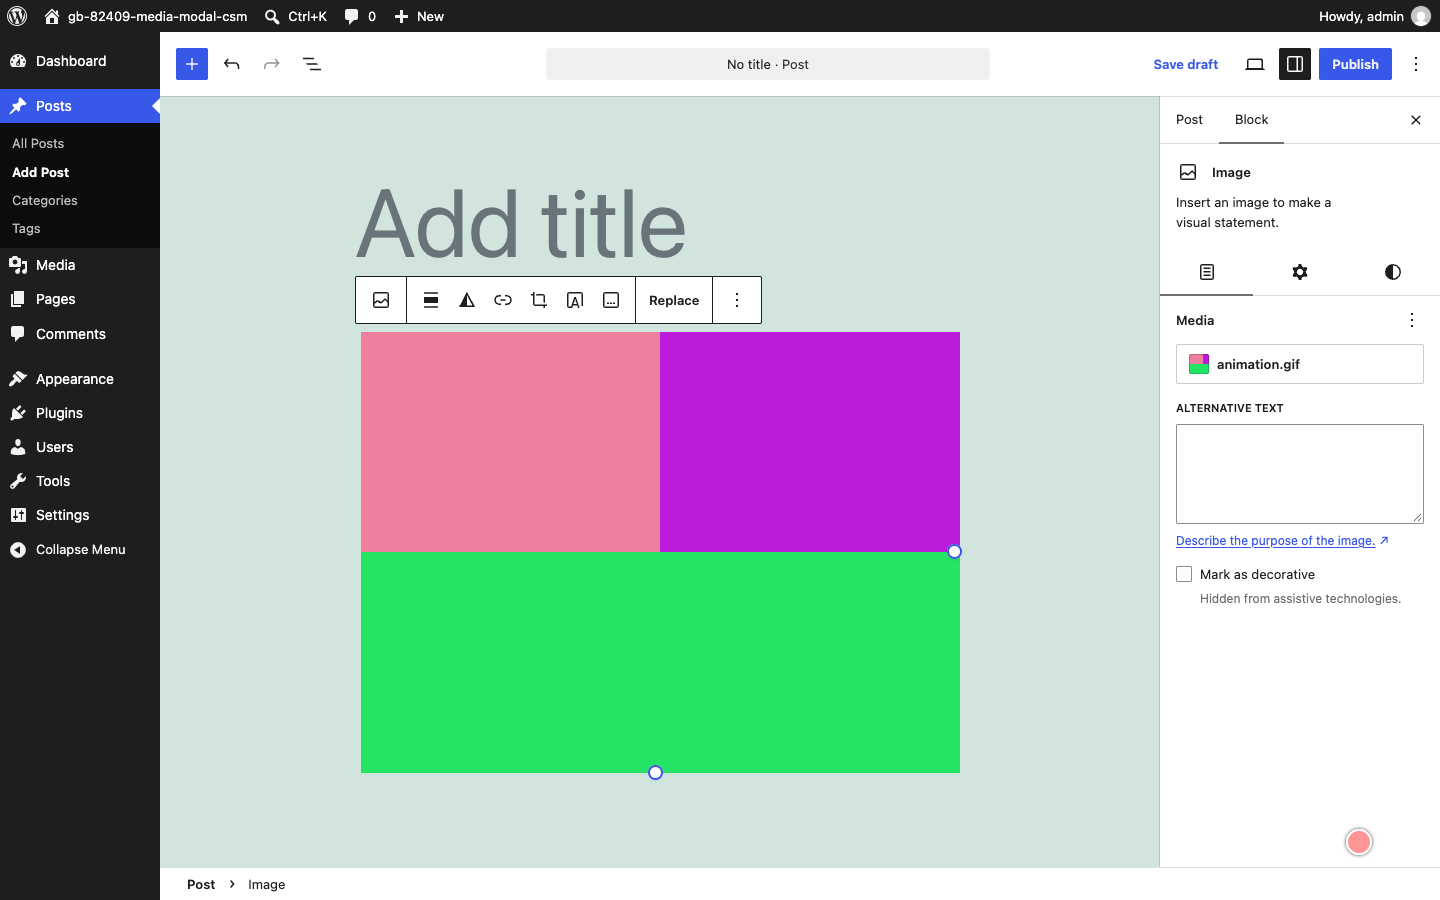Image resolution: width=1440 pixels, height=900 pixels.
Task: Collapse the admin sidebar menu
Action: click(80, 549)
